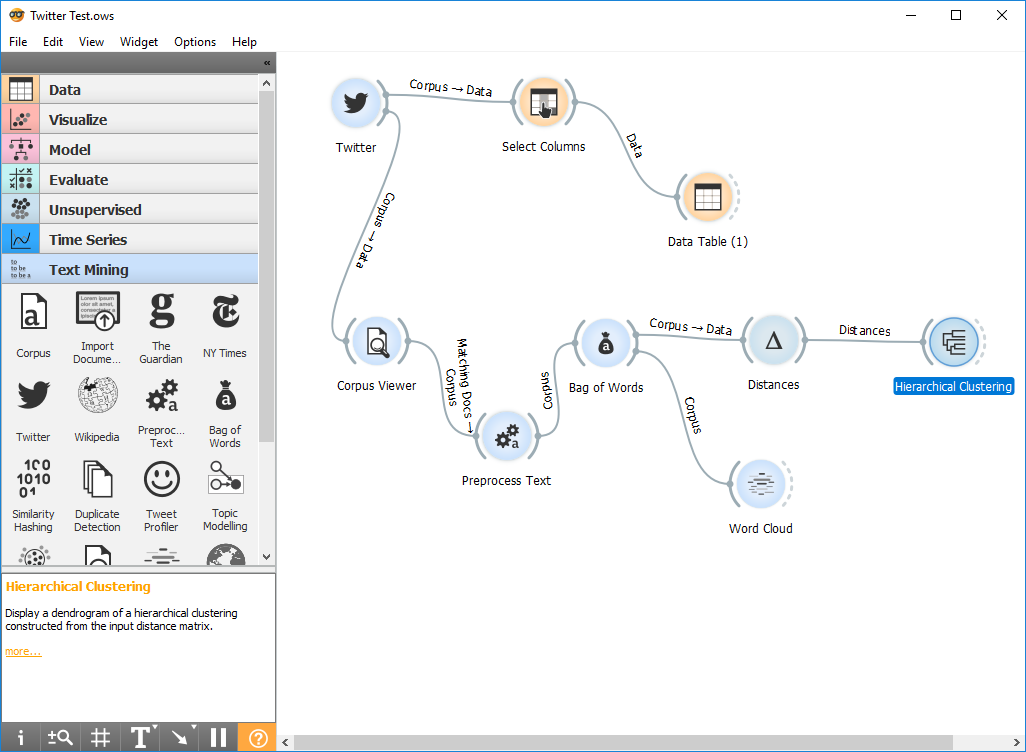1026x752 pixels.
Task: Click the Matching Docs → Corpus link label
Action: pyautogui.click(x=459, y=386)
